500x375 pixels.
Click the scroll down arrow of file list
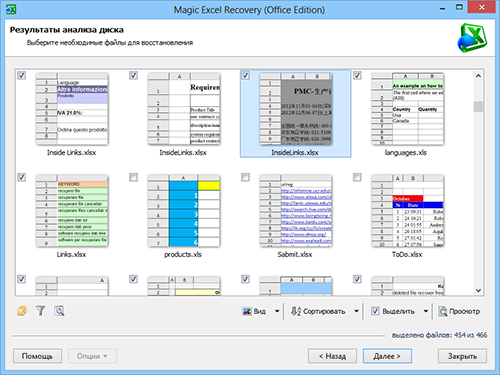[x=478, y=290]
